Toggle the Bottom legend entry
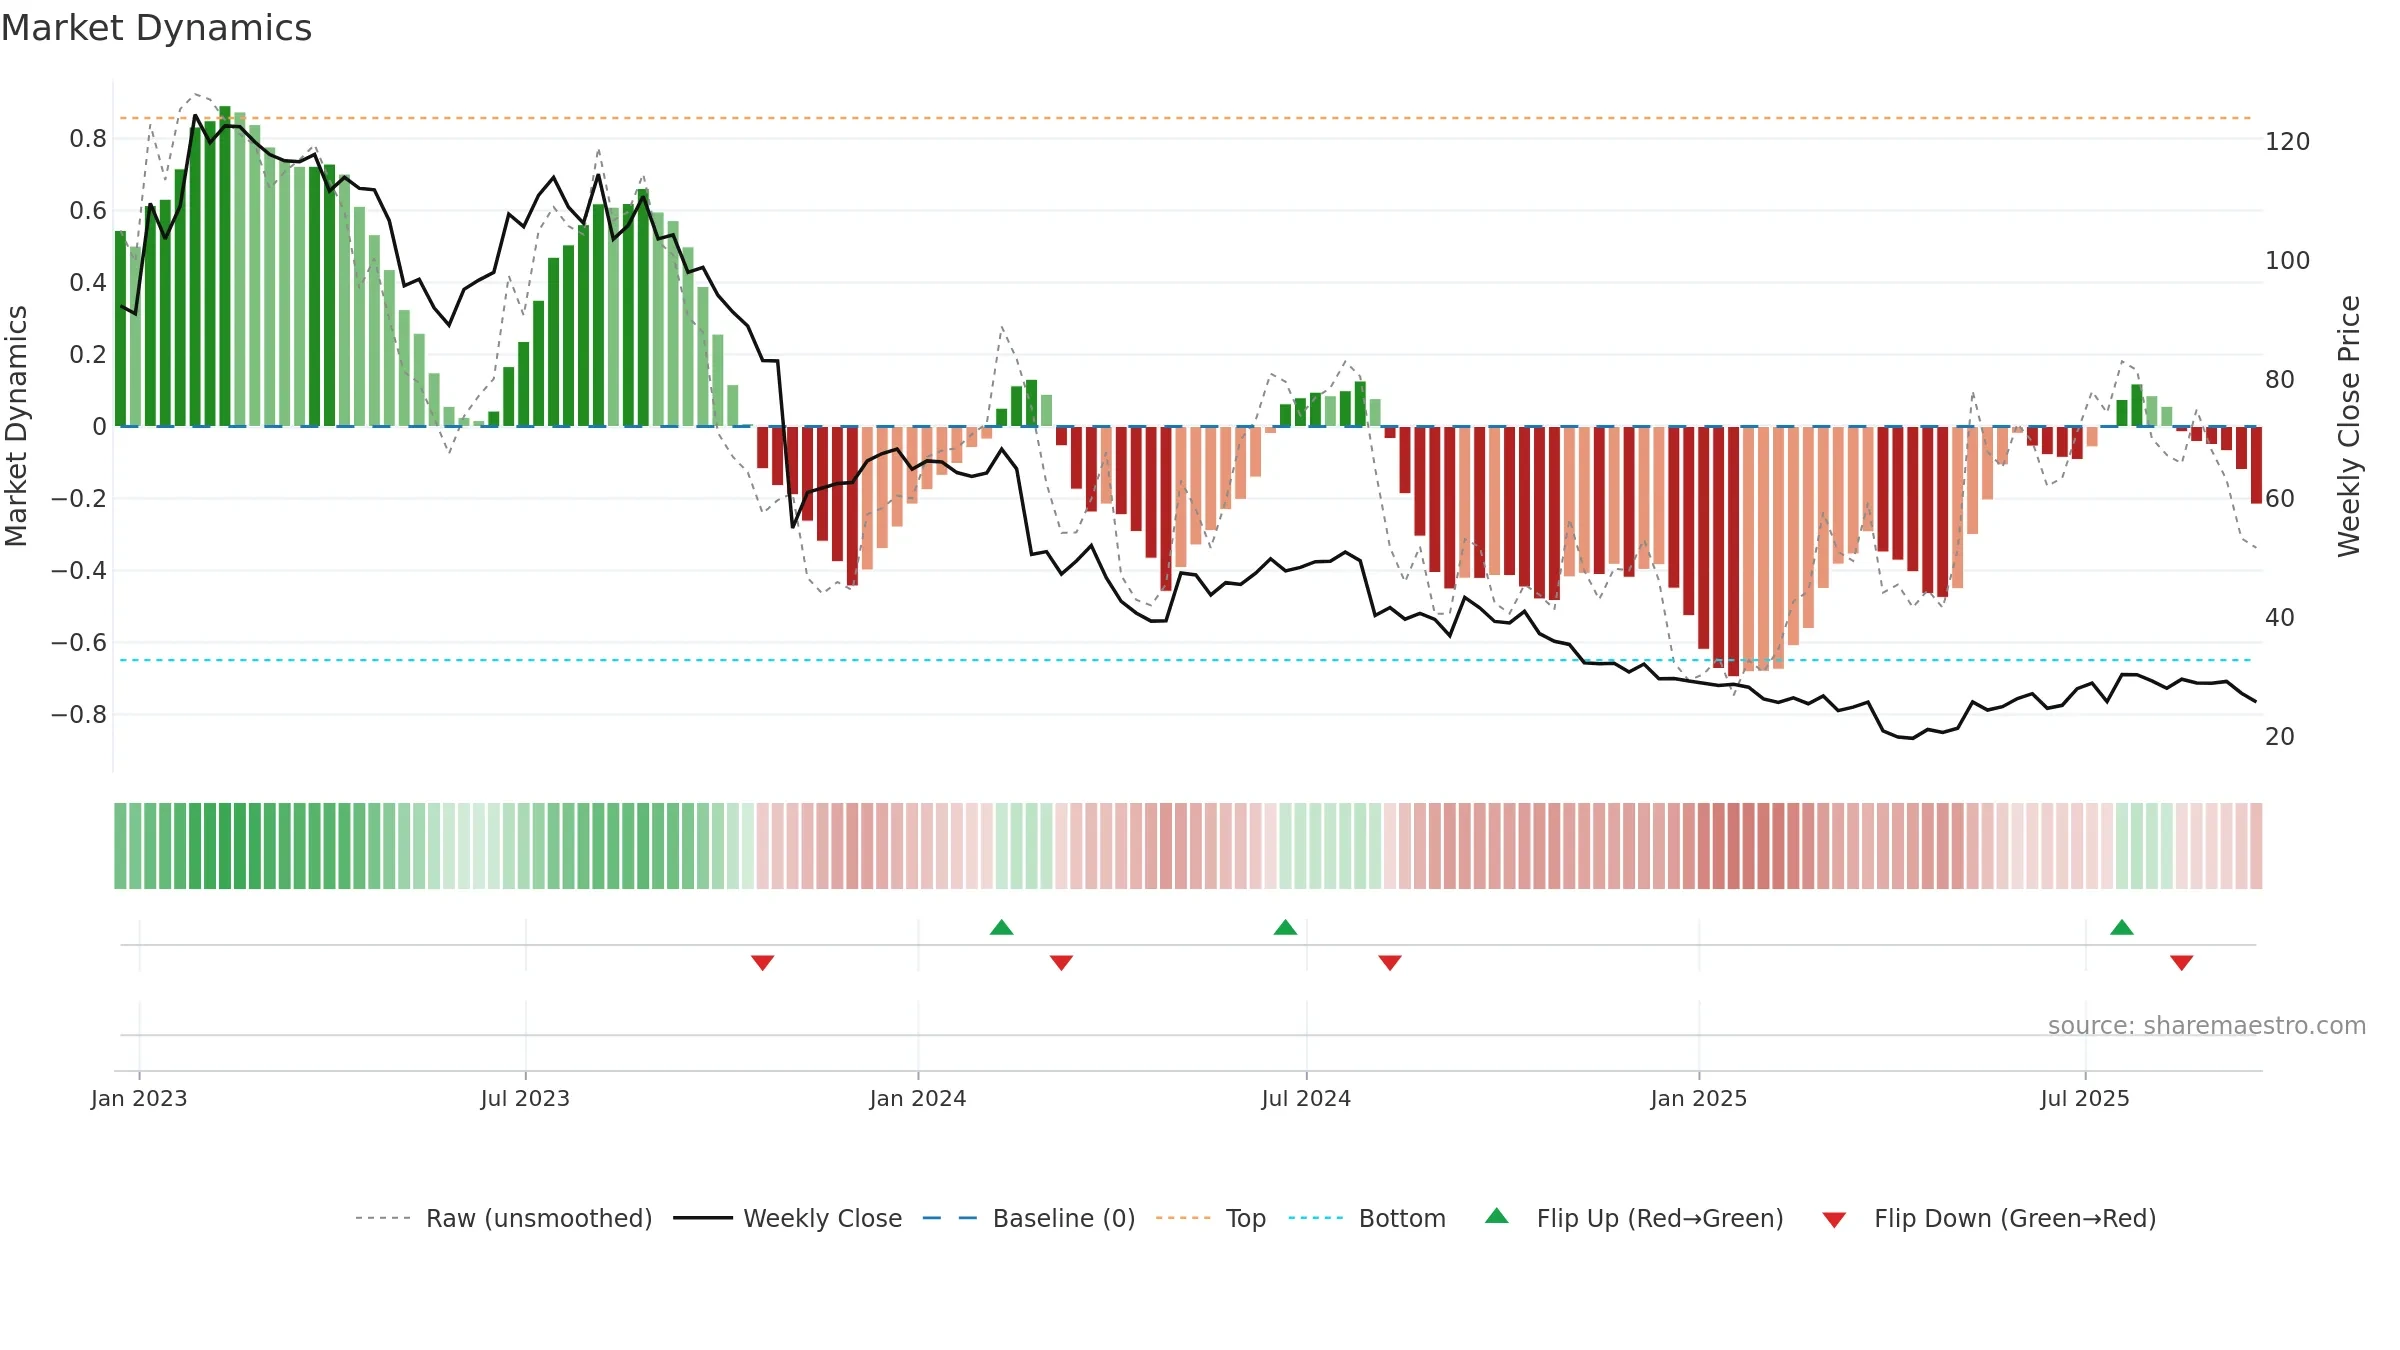 1367,1218
